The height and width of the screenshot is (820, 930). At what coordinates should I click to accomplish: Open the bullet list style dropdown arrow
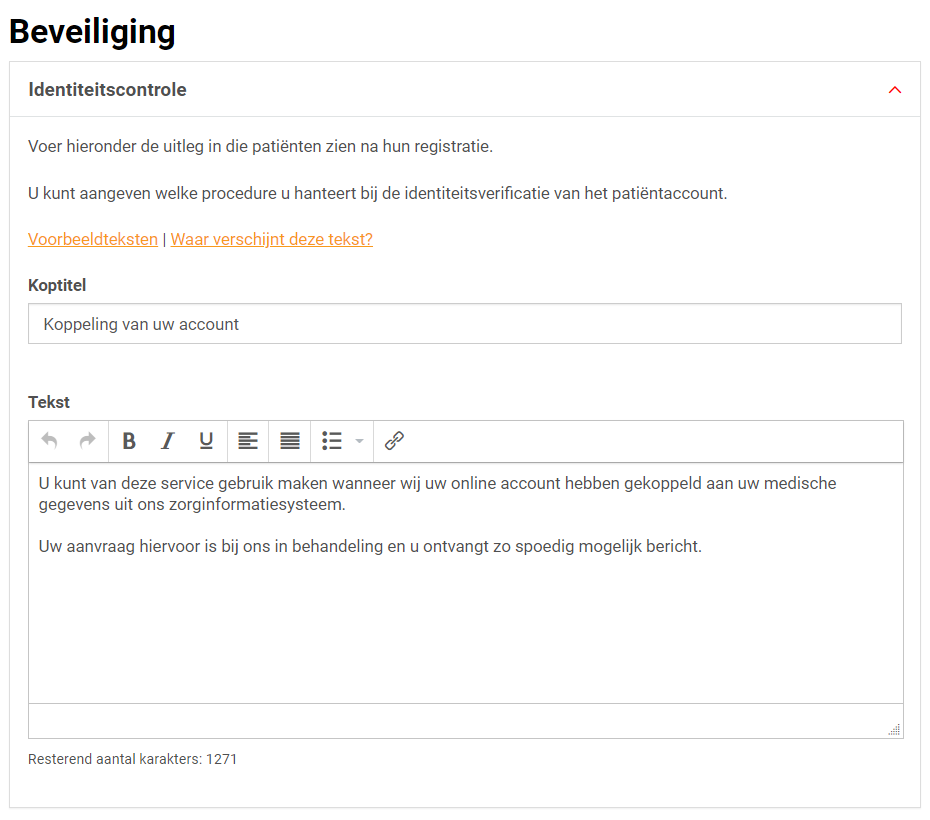(x=359, y=441)
